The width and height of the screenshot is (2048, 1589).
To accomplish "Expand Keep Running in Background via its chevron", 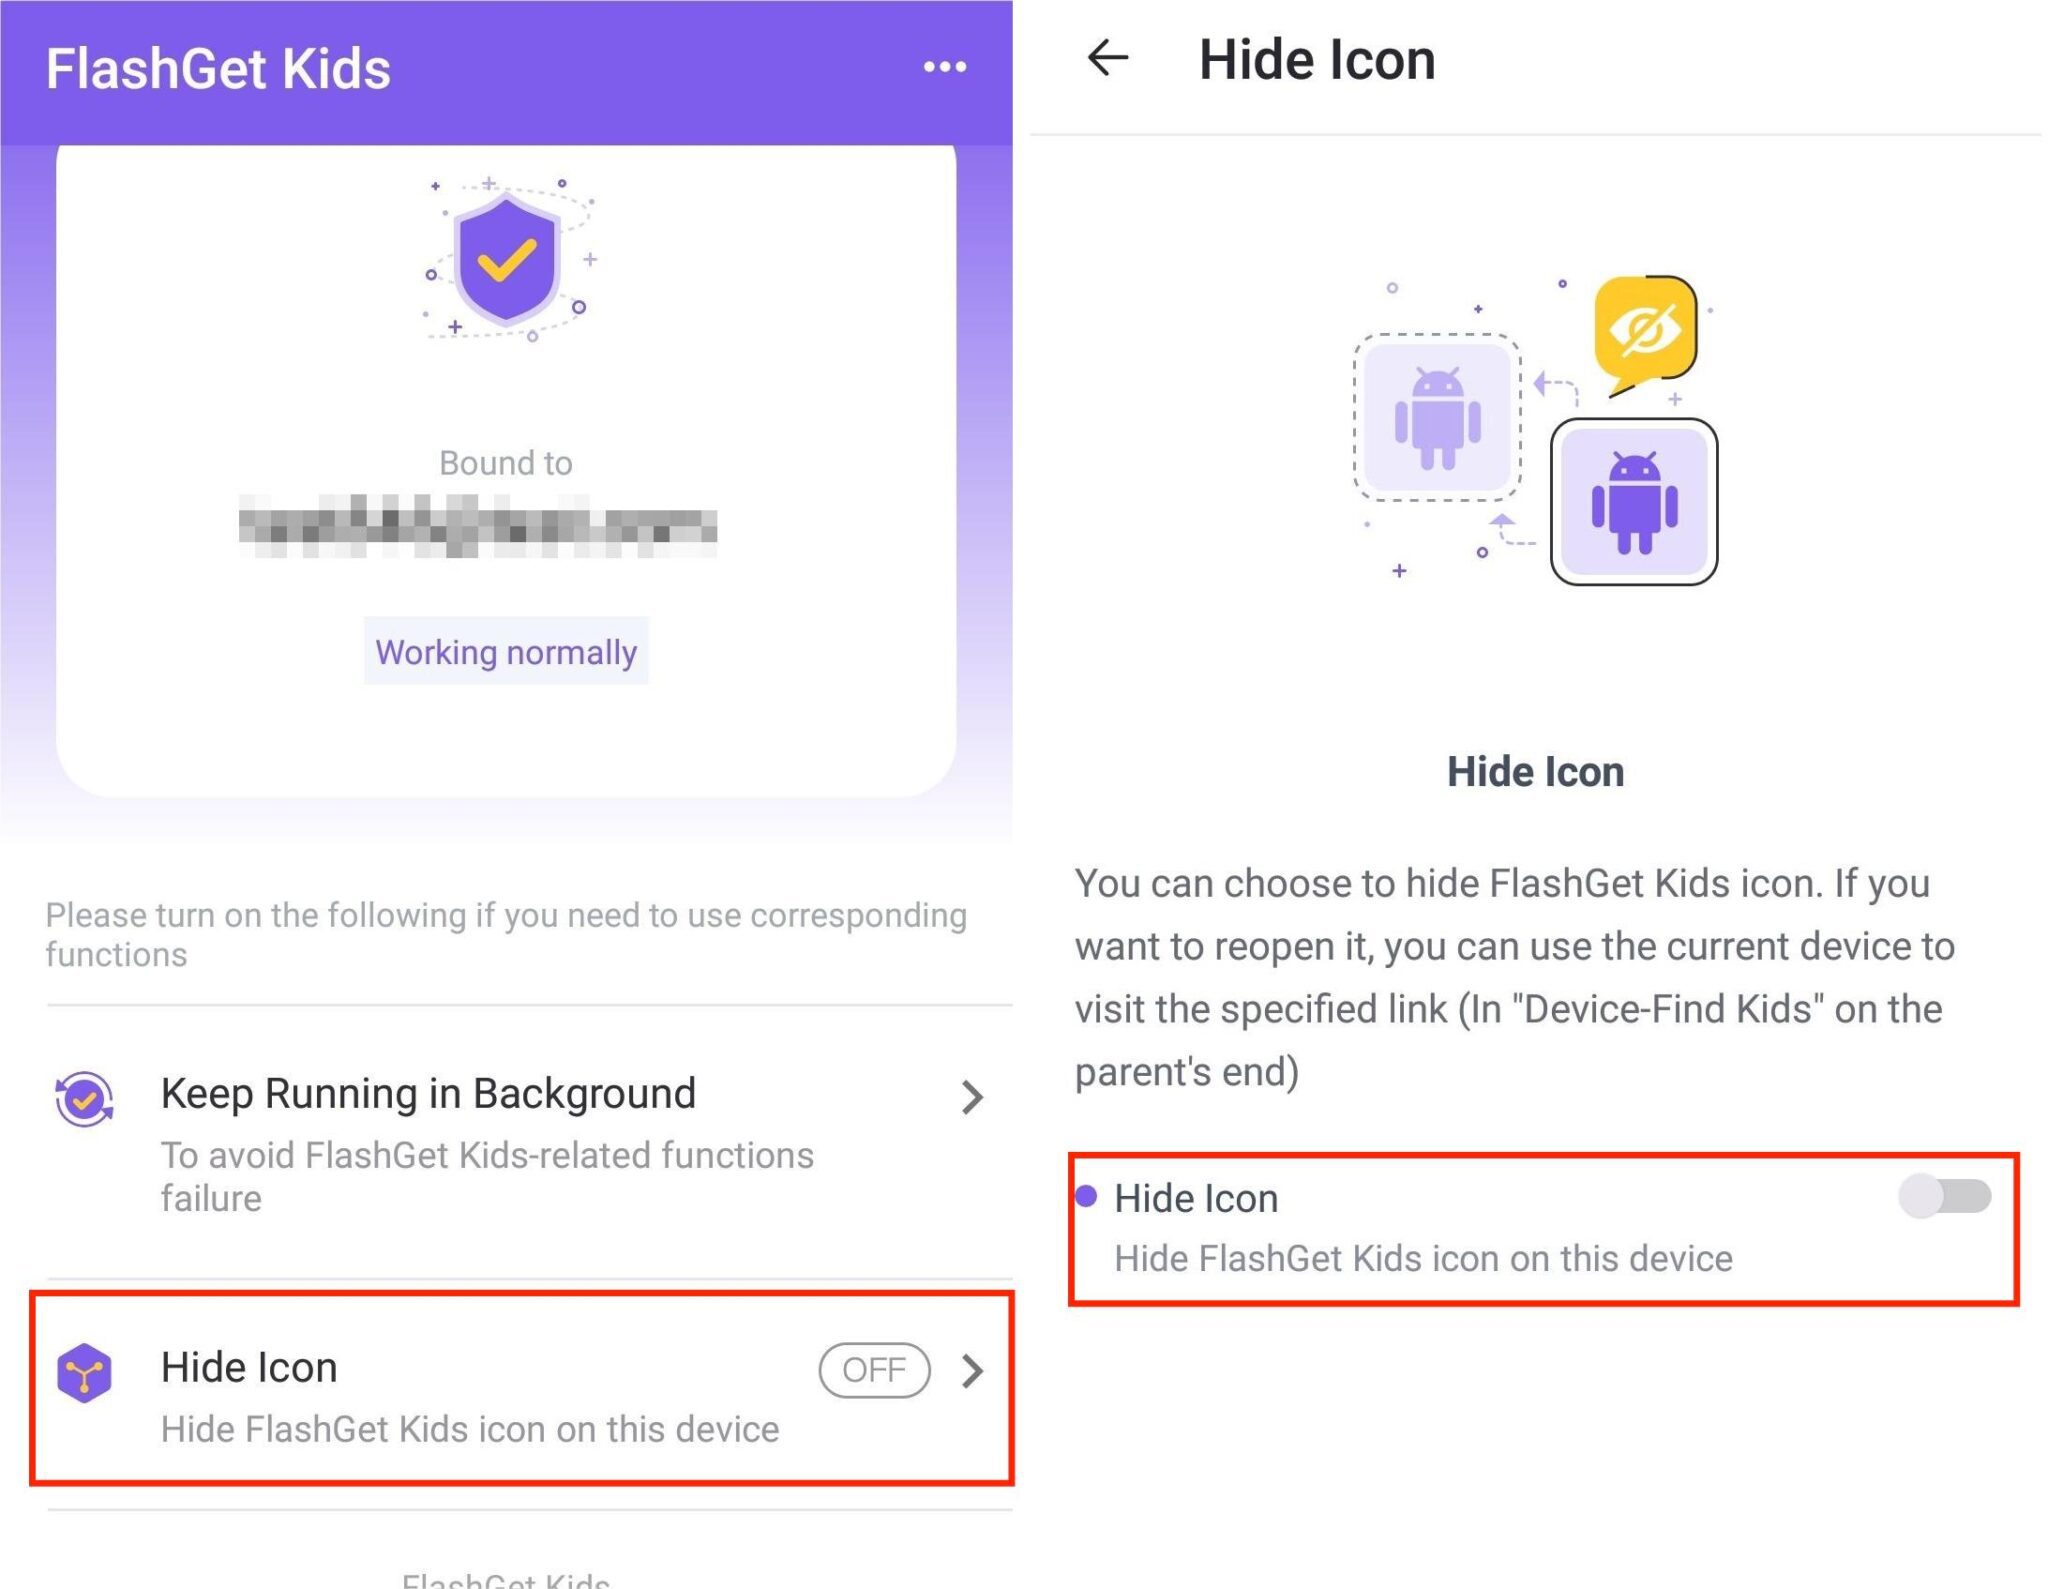I will (973, 1098).
